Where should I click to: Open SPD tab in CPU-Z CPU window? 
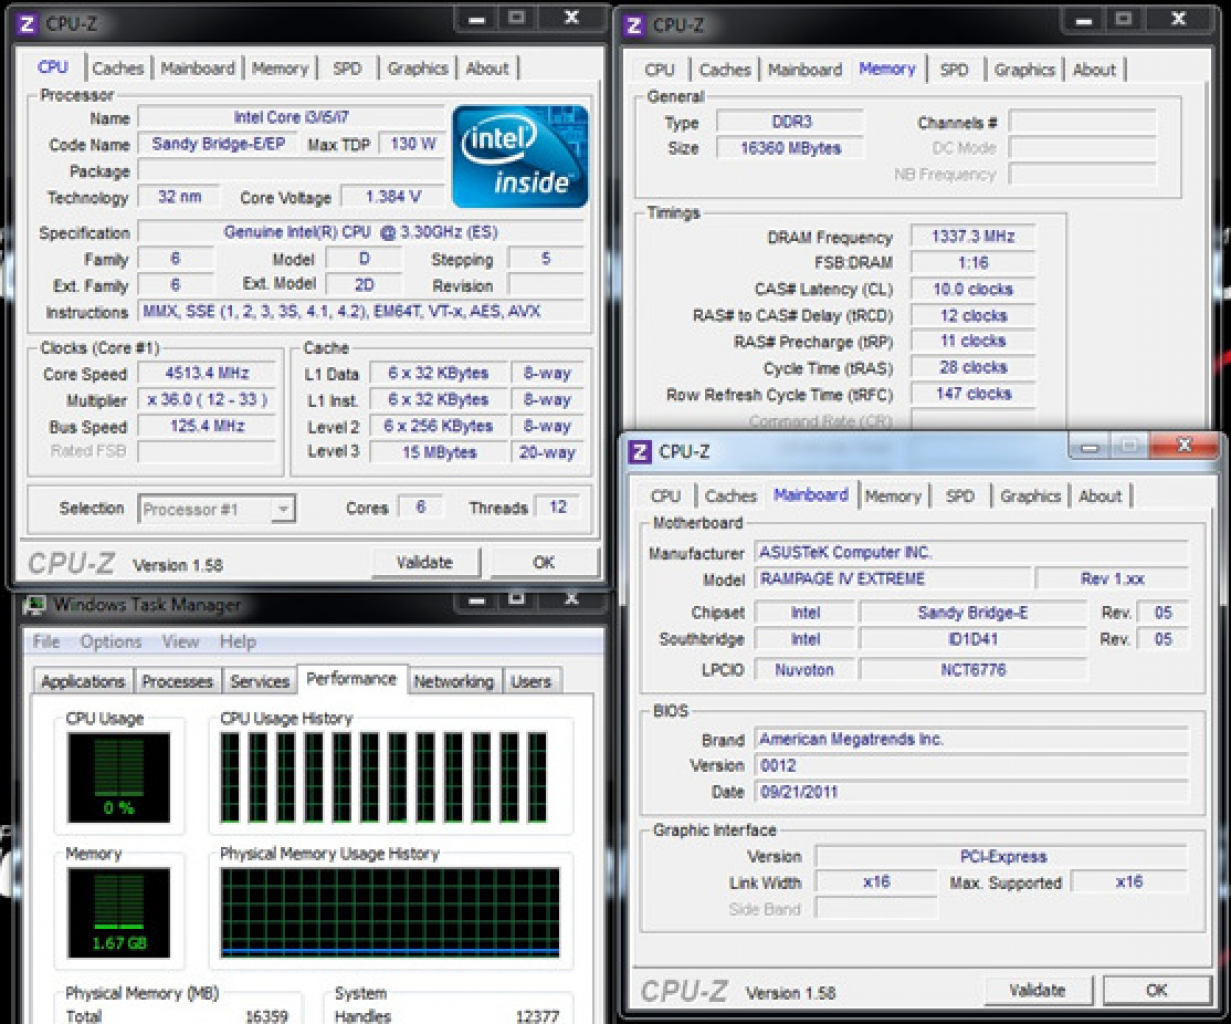point(347,69)
